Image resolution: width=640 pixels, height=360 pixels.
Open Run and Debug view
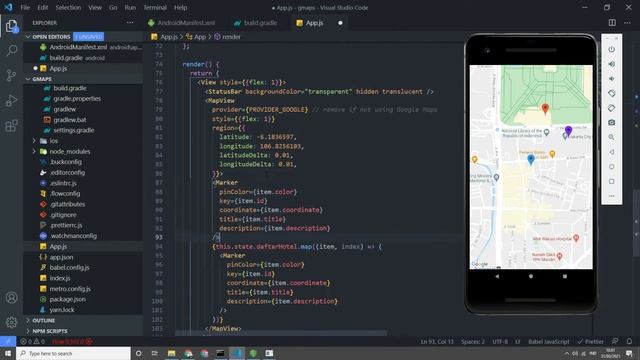[x=11, y=100]
